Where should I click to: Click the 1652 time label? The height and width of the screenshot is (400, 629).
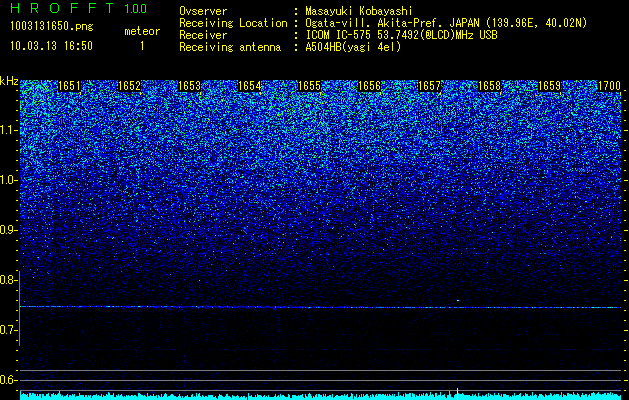129,86
